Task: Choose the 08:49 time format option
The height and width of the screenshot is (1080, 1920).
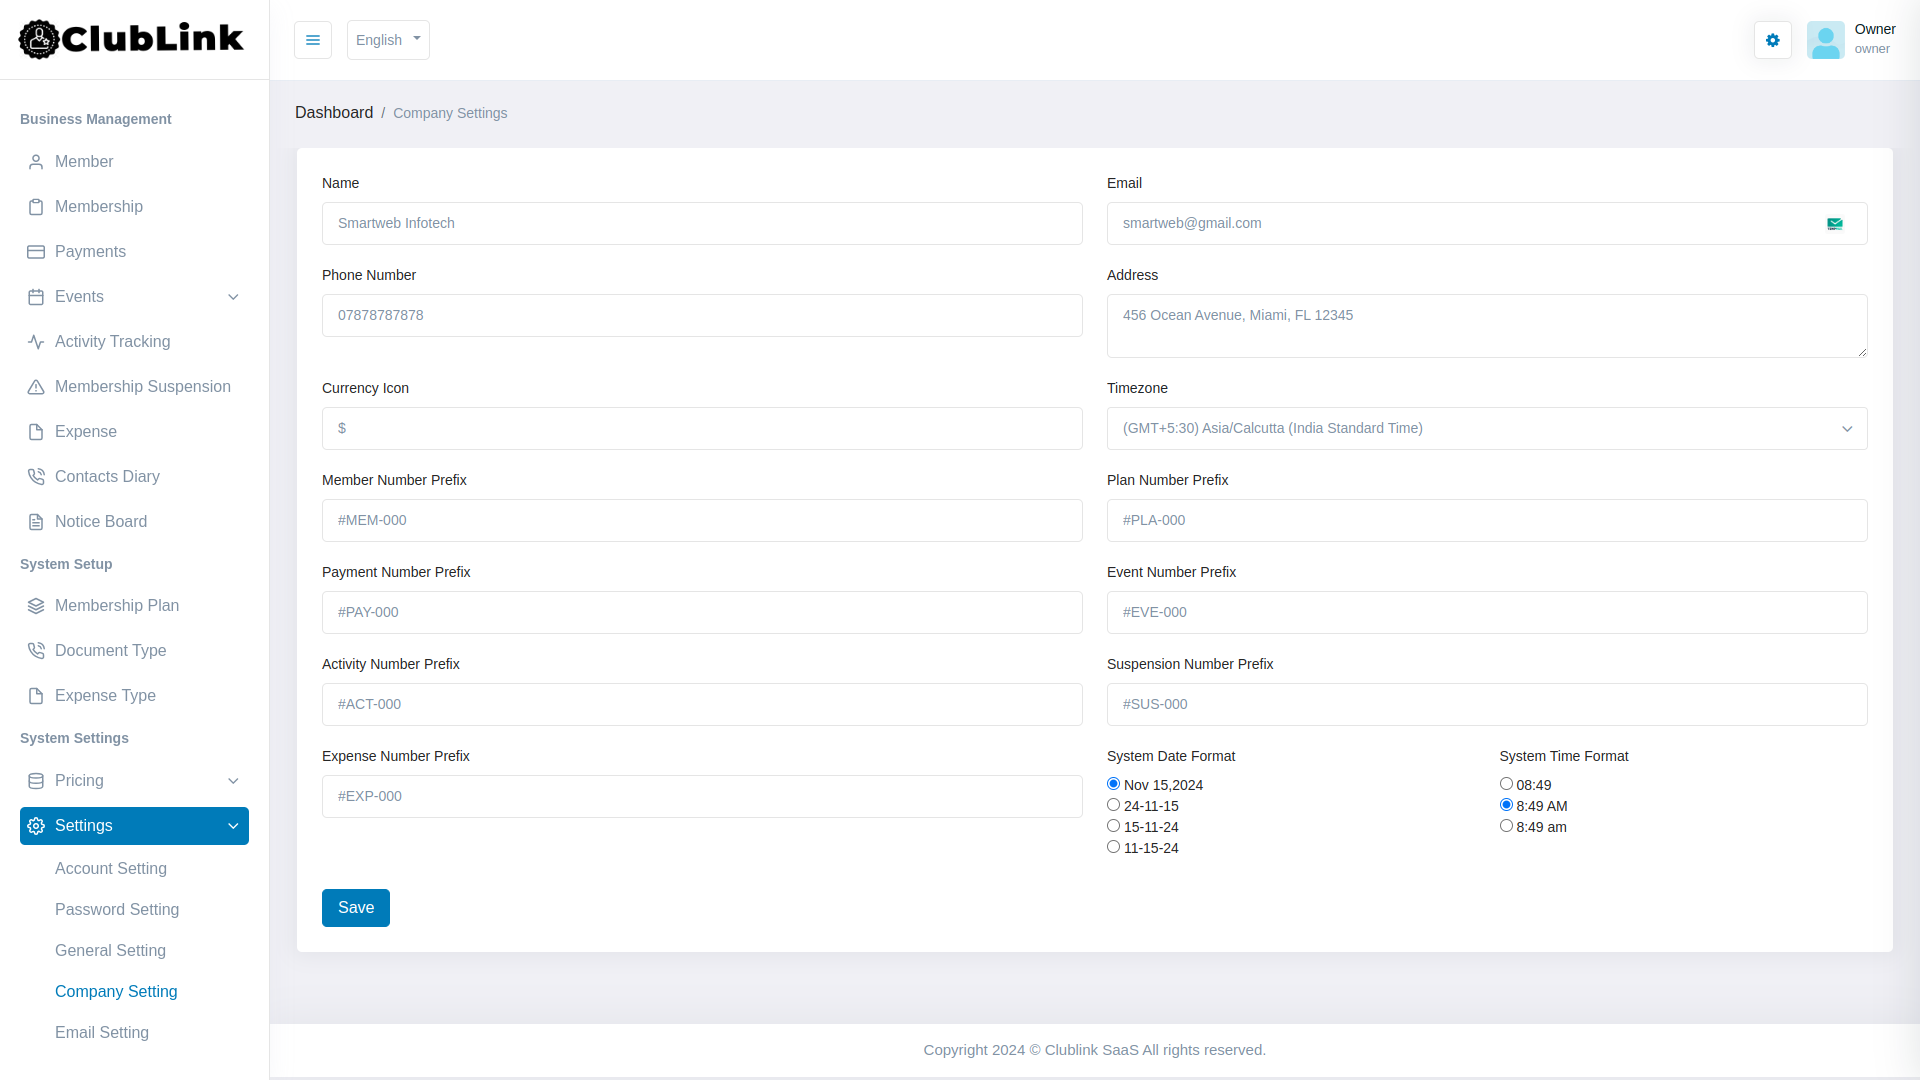Action: (1506, 783)
